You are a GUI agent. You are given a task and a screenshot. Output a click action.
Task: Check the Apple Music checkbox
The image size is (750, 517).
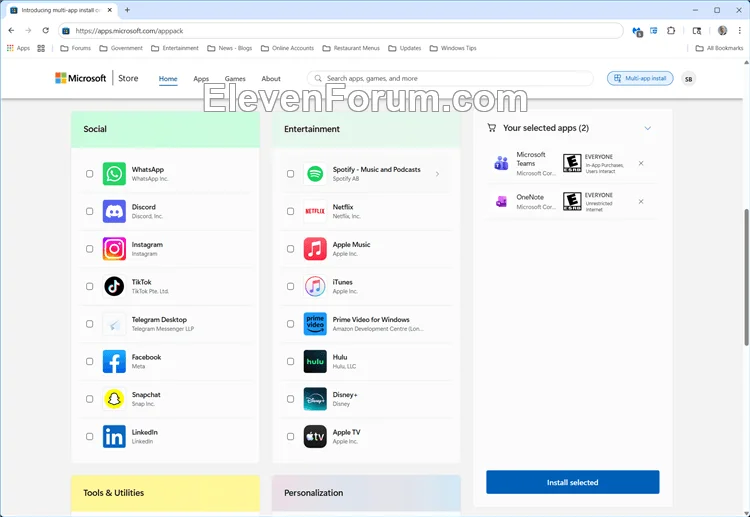point(290,249)
